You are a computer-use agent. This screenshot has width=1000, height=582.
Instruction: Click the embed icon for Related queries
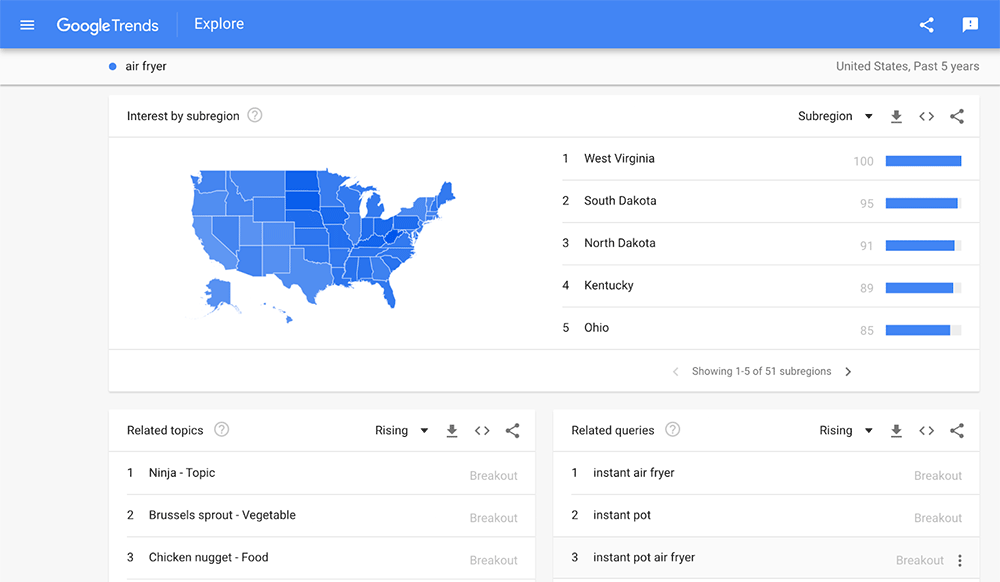(x=927, y=431)
